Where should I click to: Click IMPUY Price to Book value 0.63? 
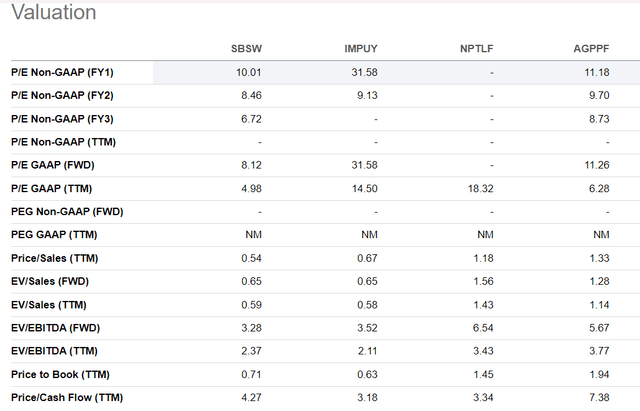coord(367,374)
